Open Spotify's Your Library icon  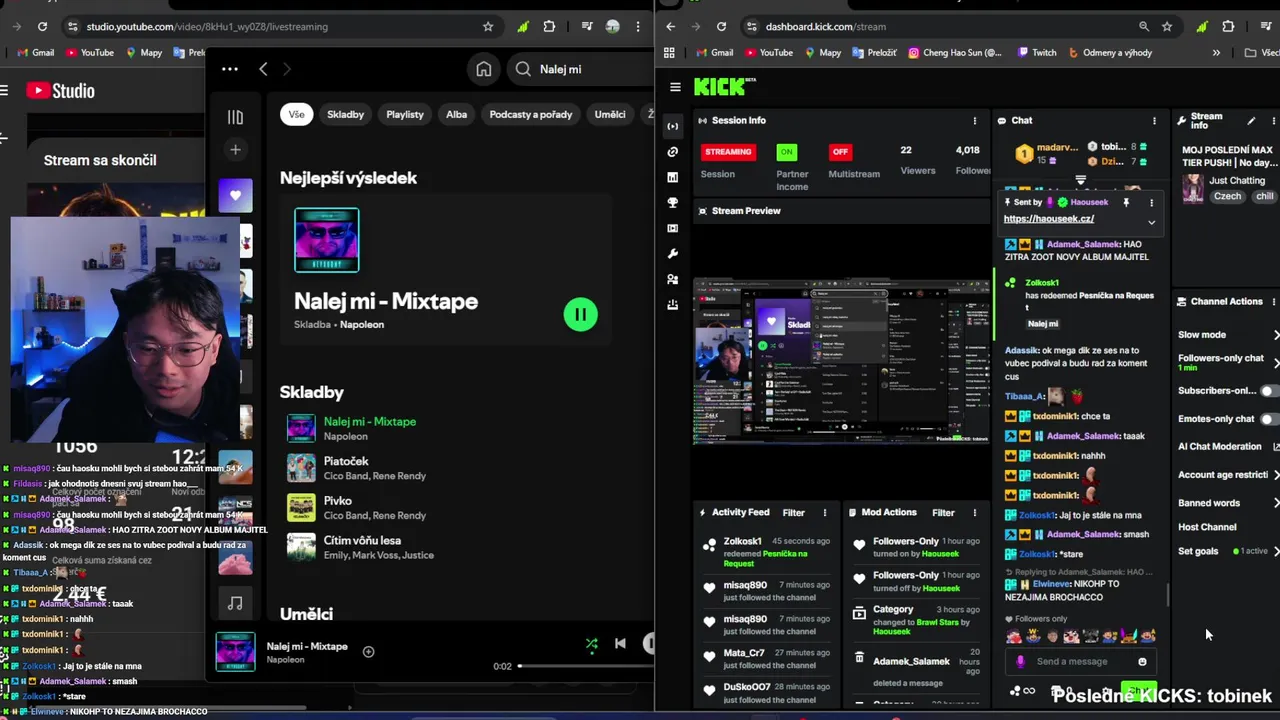click(235, 117)
